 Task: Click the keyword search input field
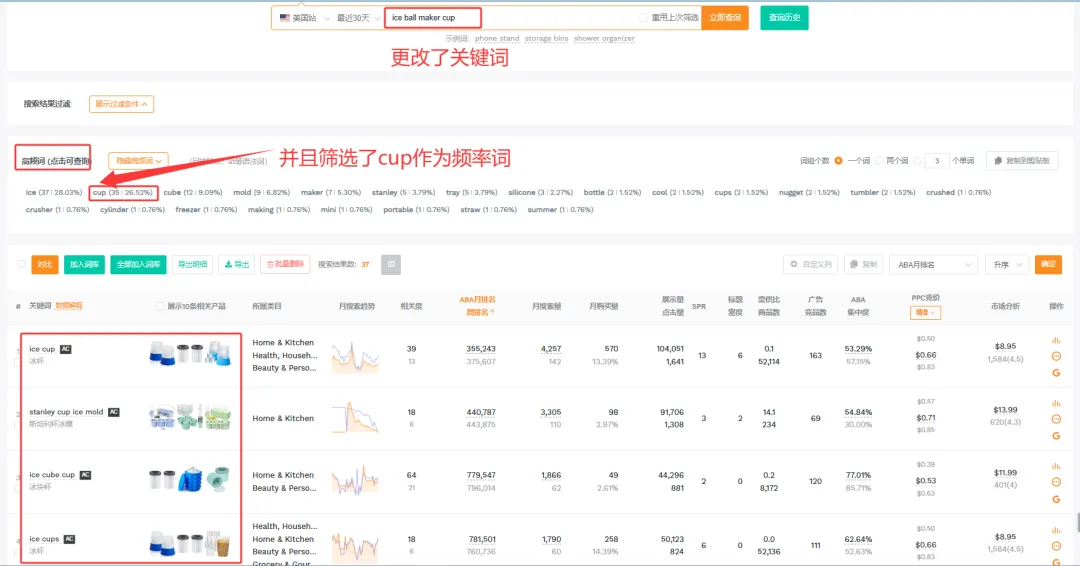433,18
